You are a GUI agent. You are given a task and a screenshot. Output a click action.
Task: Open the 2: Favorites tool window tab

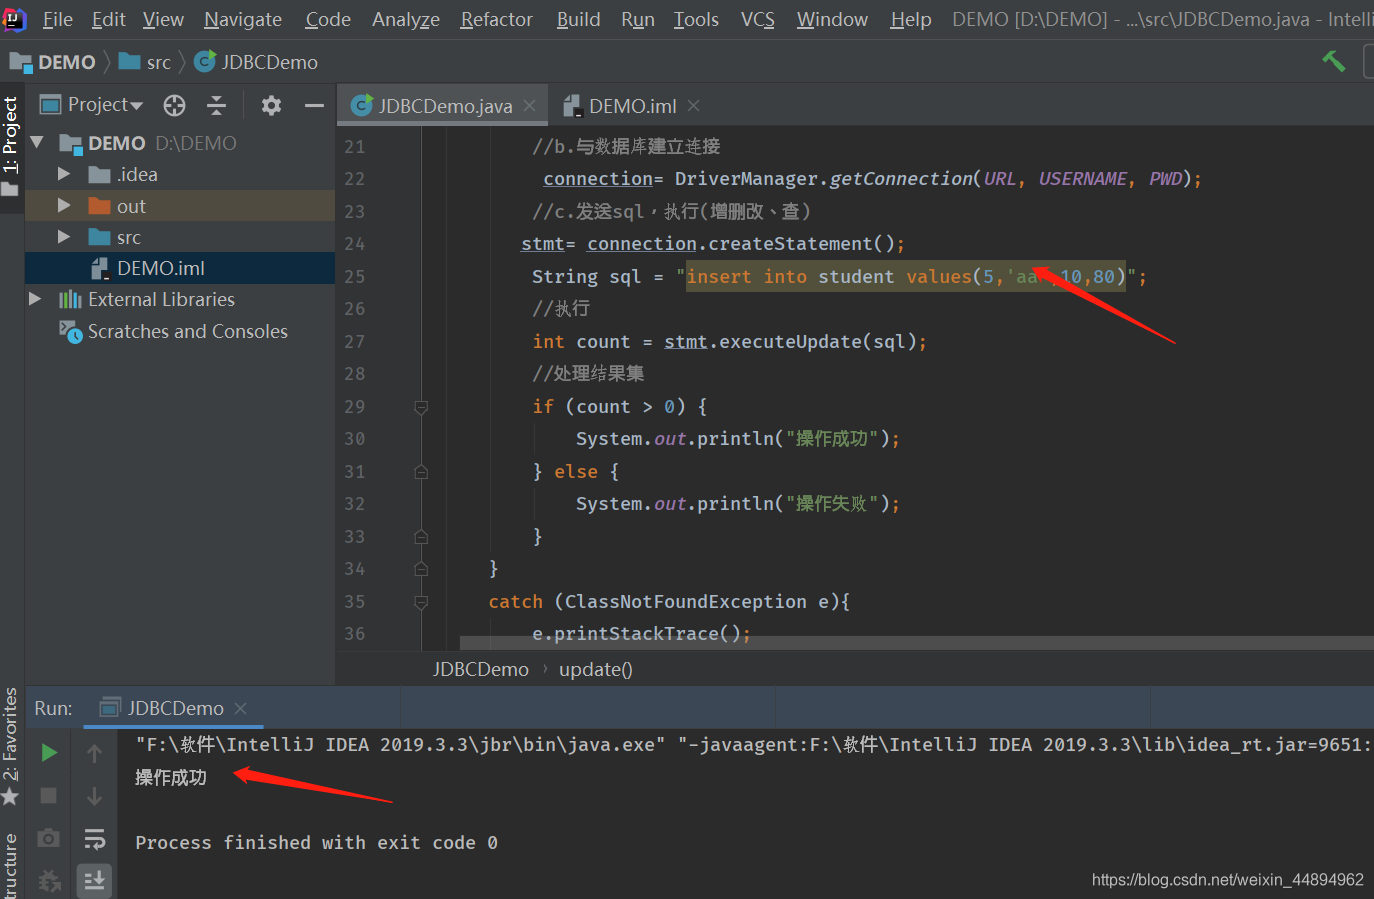[x=11, y=734]
